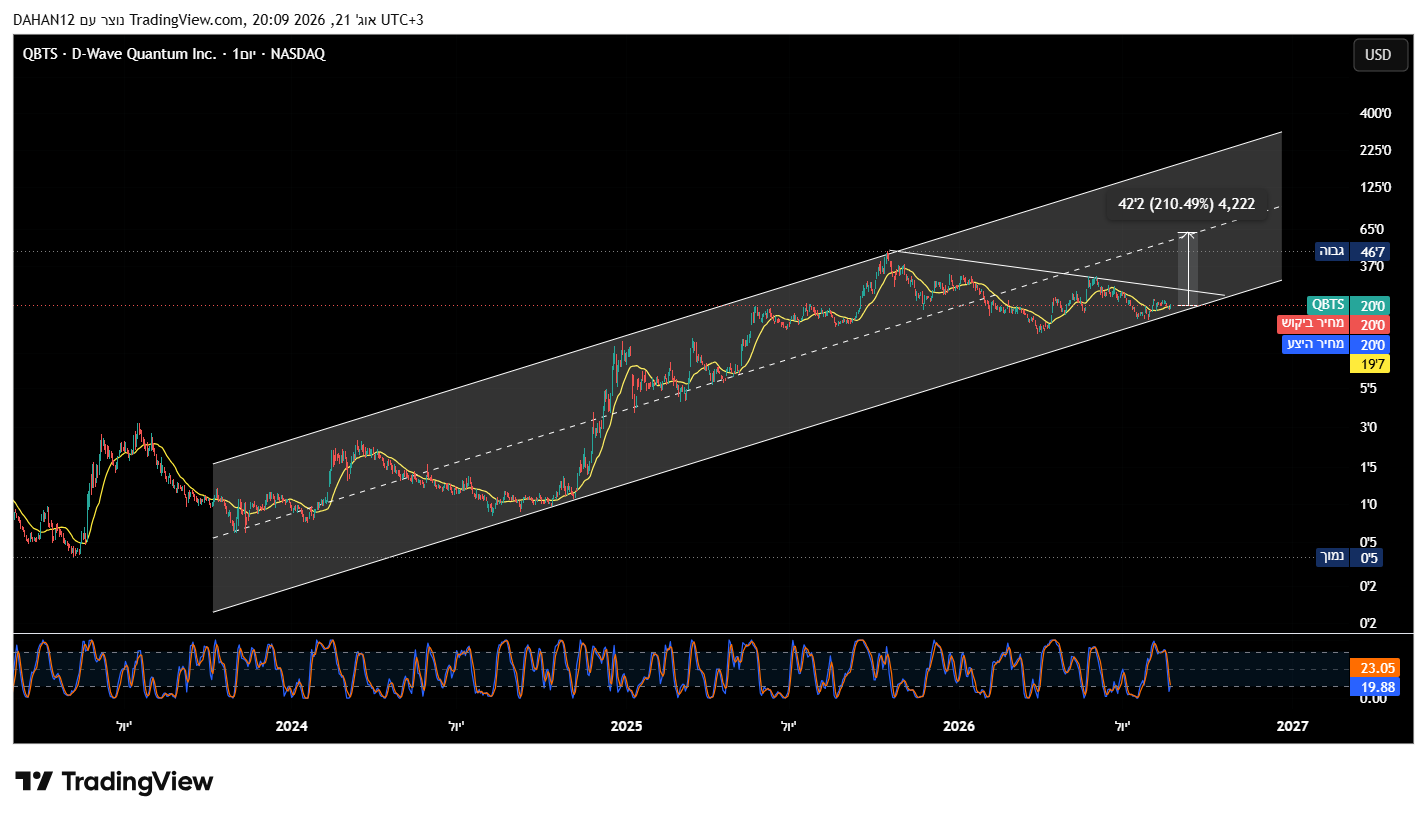Click the 2027 label on the time axis
The image size is (1427, 819).
point(1293,726)
